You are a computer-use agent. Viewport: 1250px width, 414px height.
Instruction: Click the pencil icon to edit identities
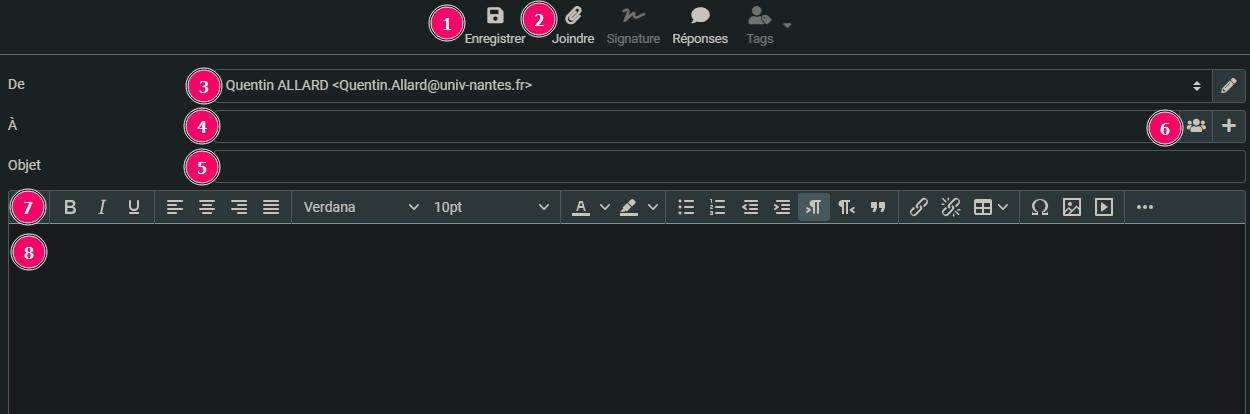coord(1229,86)
